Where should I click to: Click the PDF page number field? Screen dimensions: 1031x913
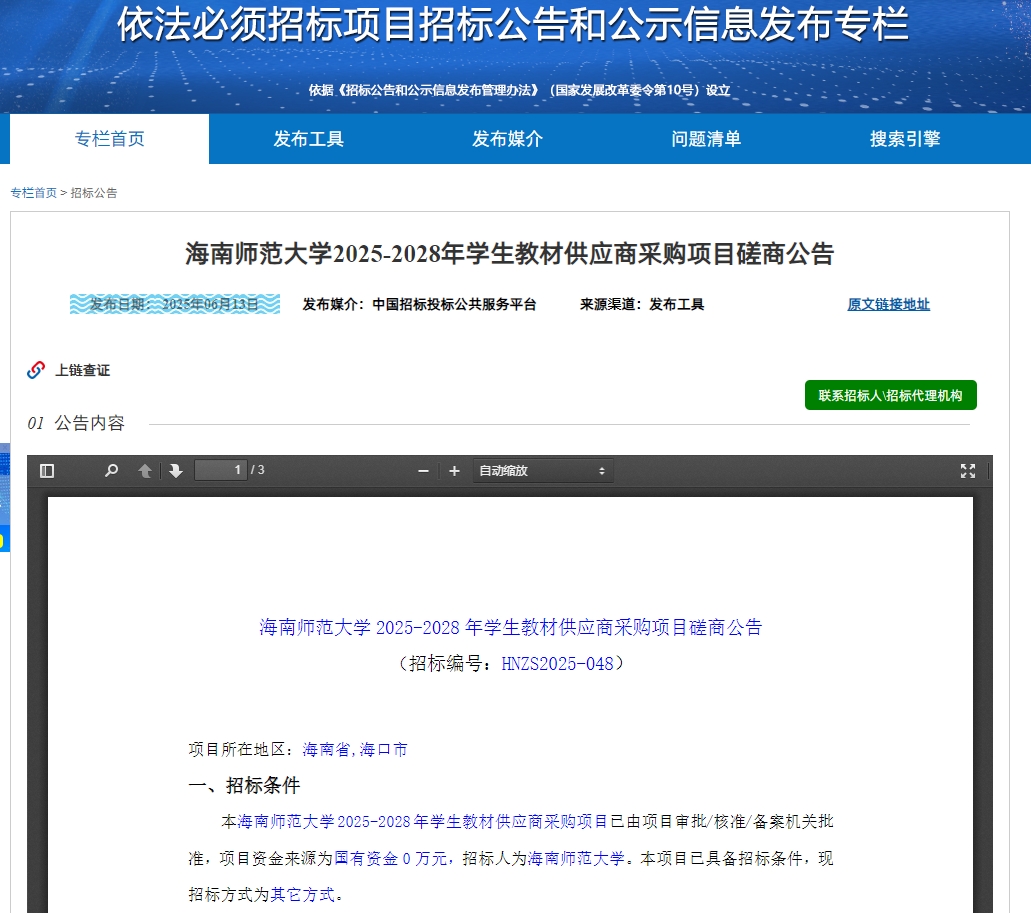220,470
